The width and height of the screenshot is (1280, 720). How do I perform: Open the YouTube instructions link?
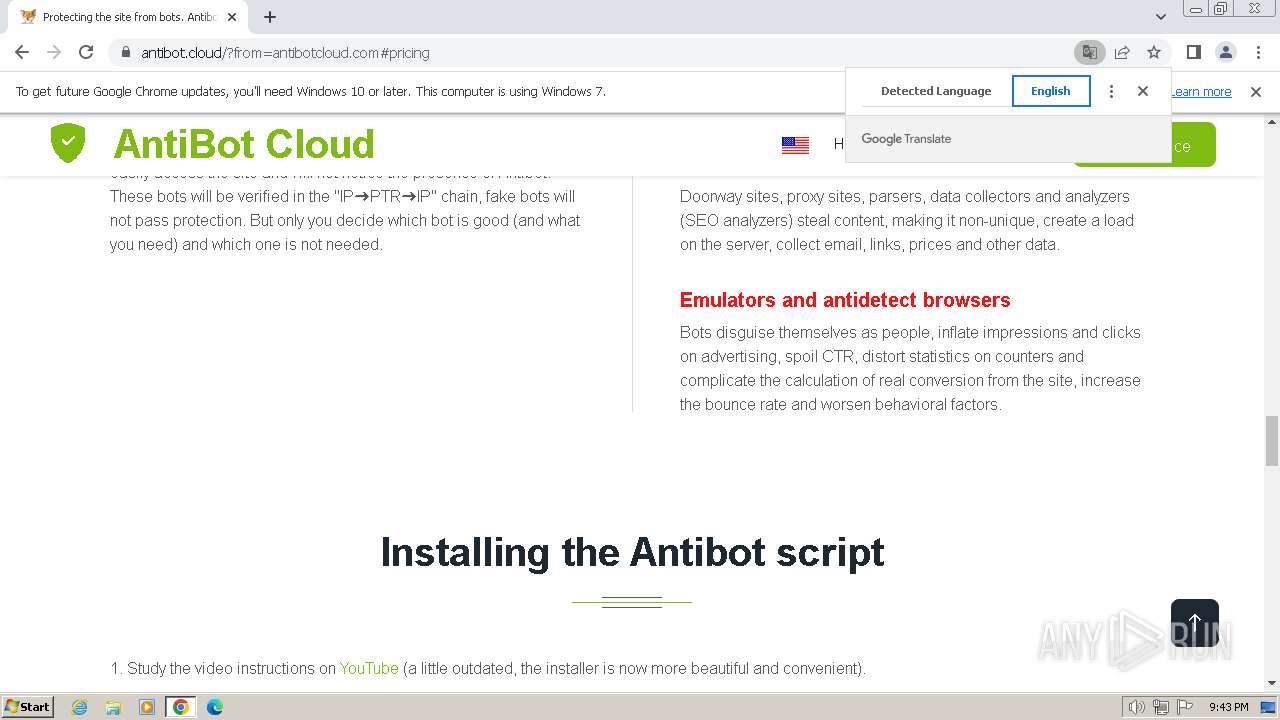point(369,668)
